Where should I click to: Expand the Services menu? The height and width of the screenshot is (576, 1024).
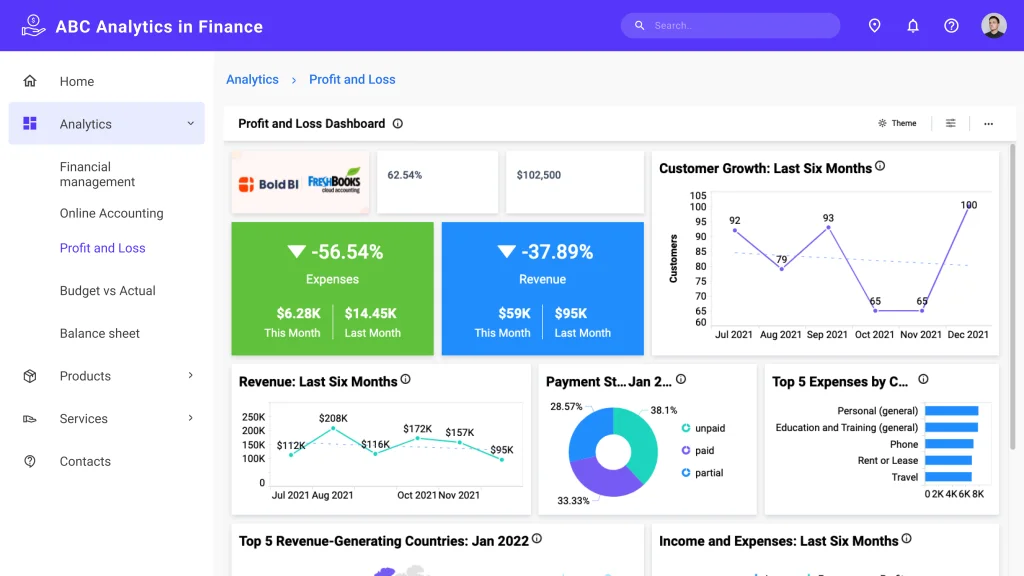(x=83, y=418)
